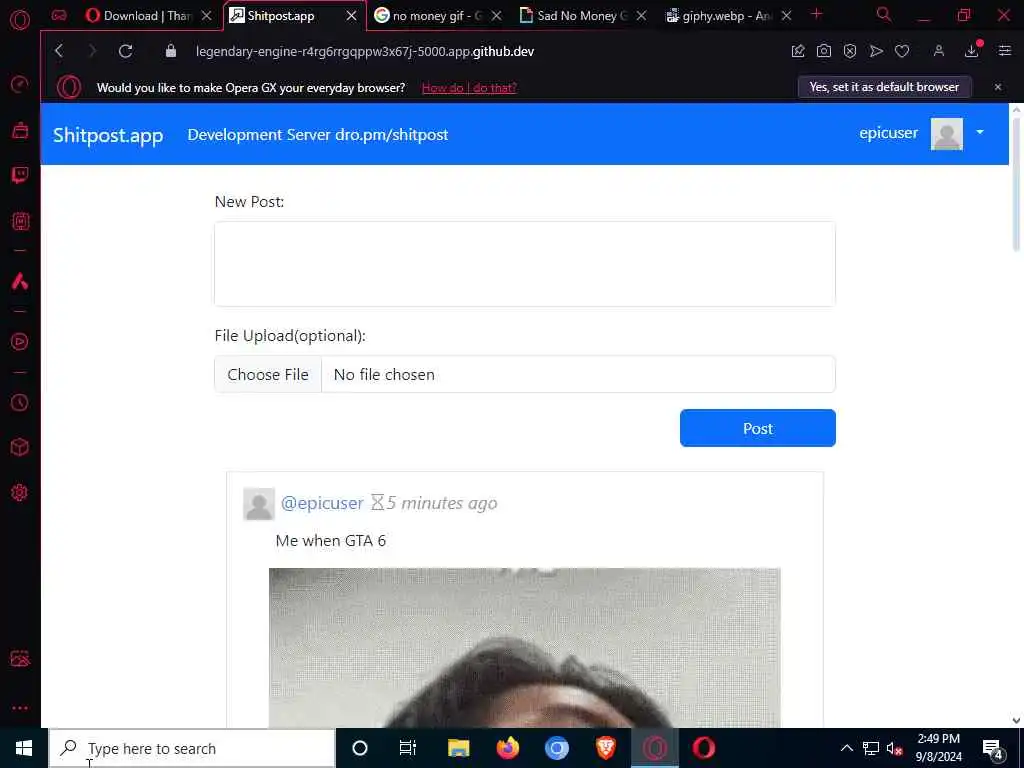Screen dimensions: 1024x768
Task: Click the post author's avatar thumbnail
Action: (x=259, y=504)
